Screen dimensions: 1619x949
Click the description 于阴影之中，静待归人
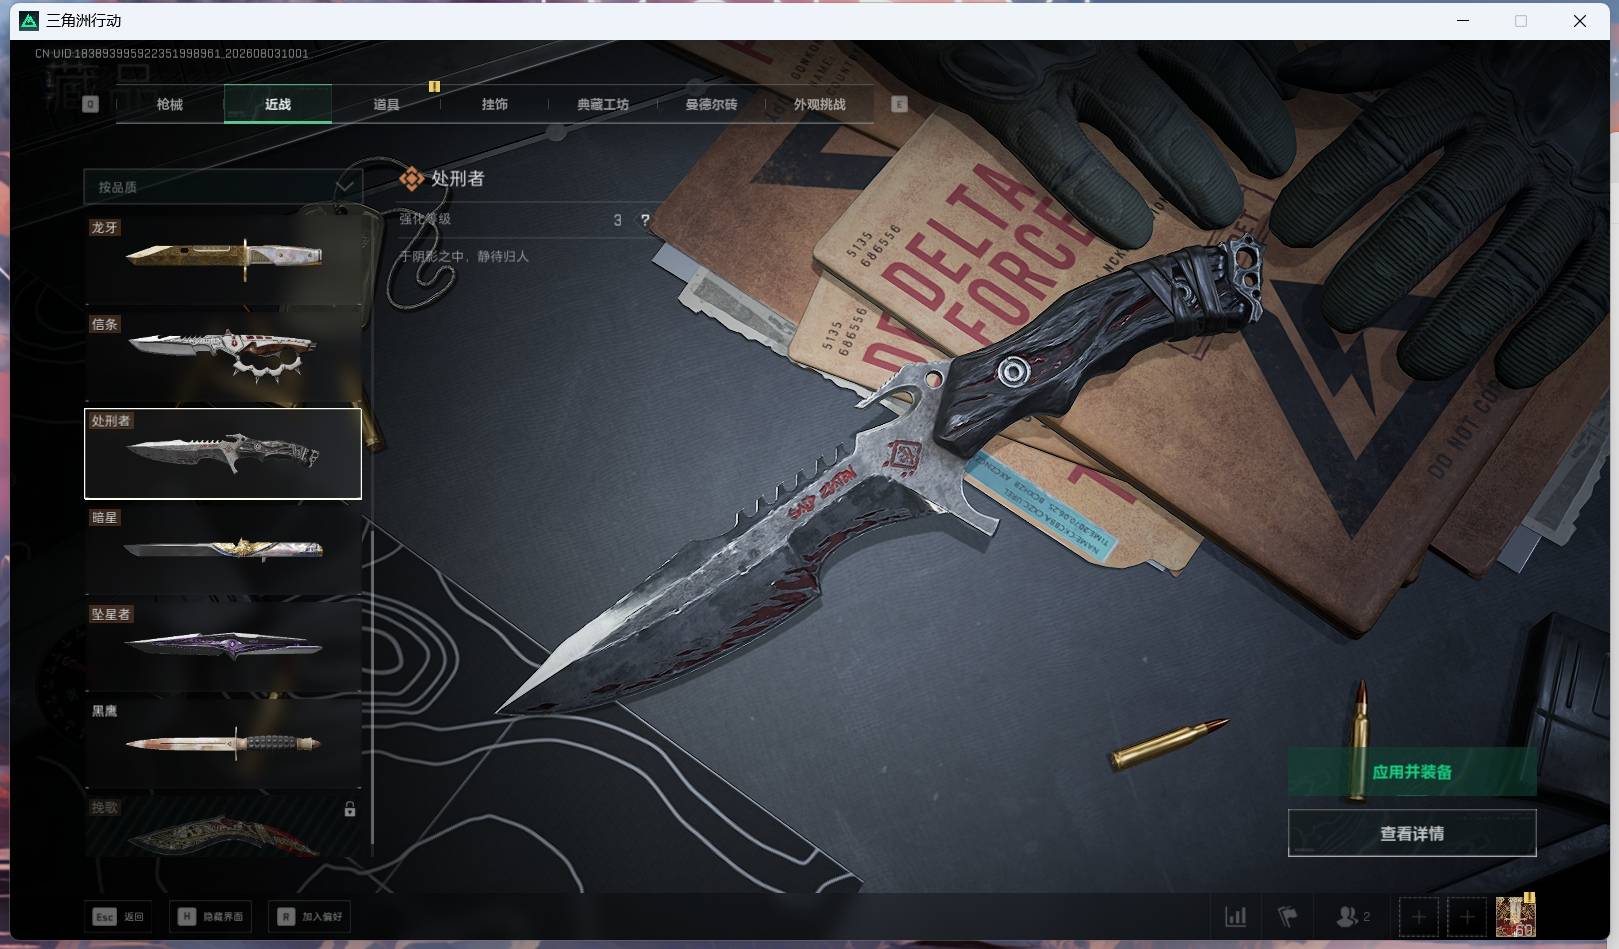[x=464, y=256]
